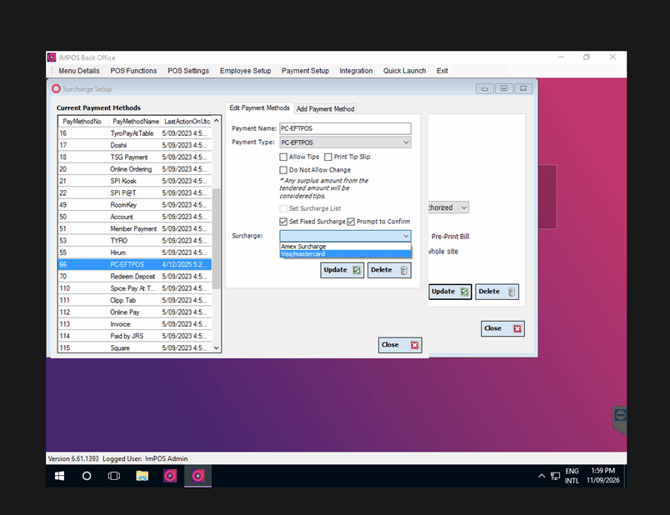The width and height of the screenshot is (670, 515).
Task: Select the SPI P@T row
Action: pos(135,193)
